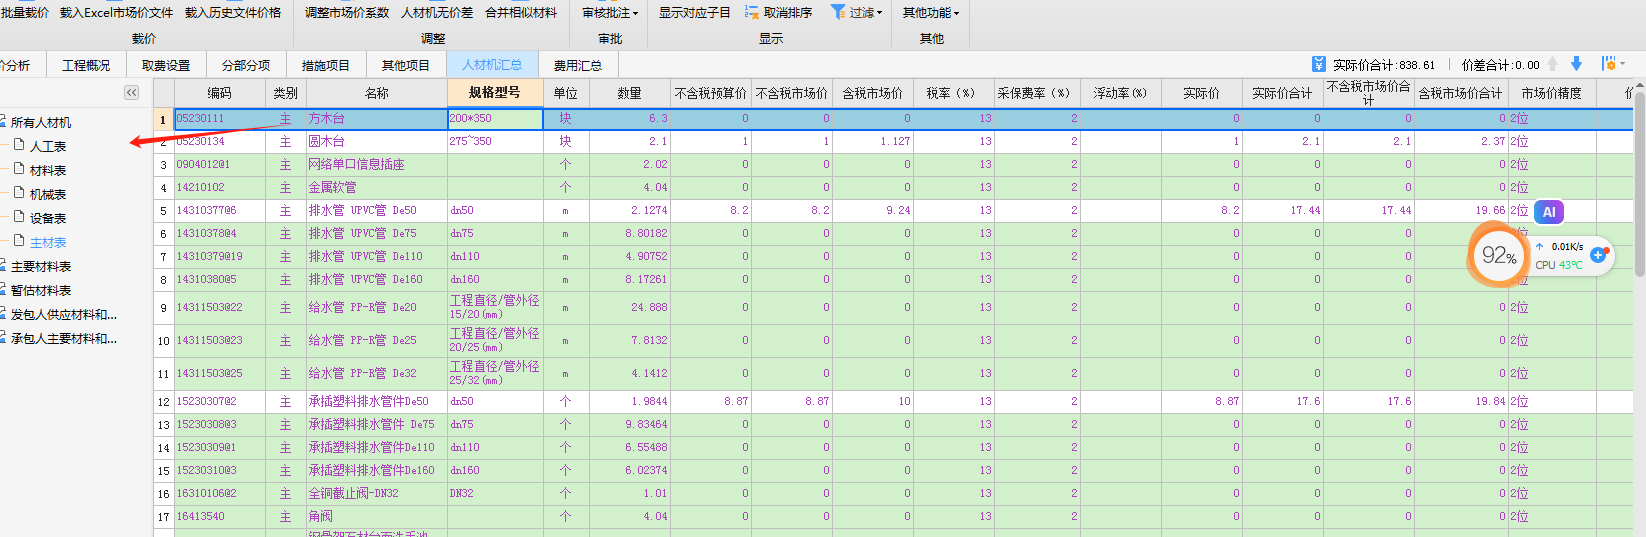
Task: Switch to the 分部分项 tab
Action: point(246,65)
